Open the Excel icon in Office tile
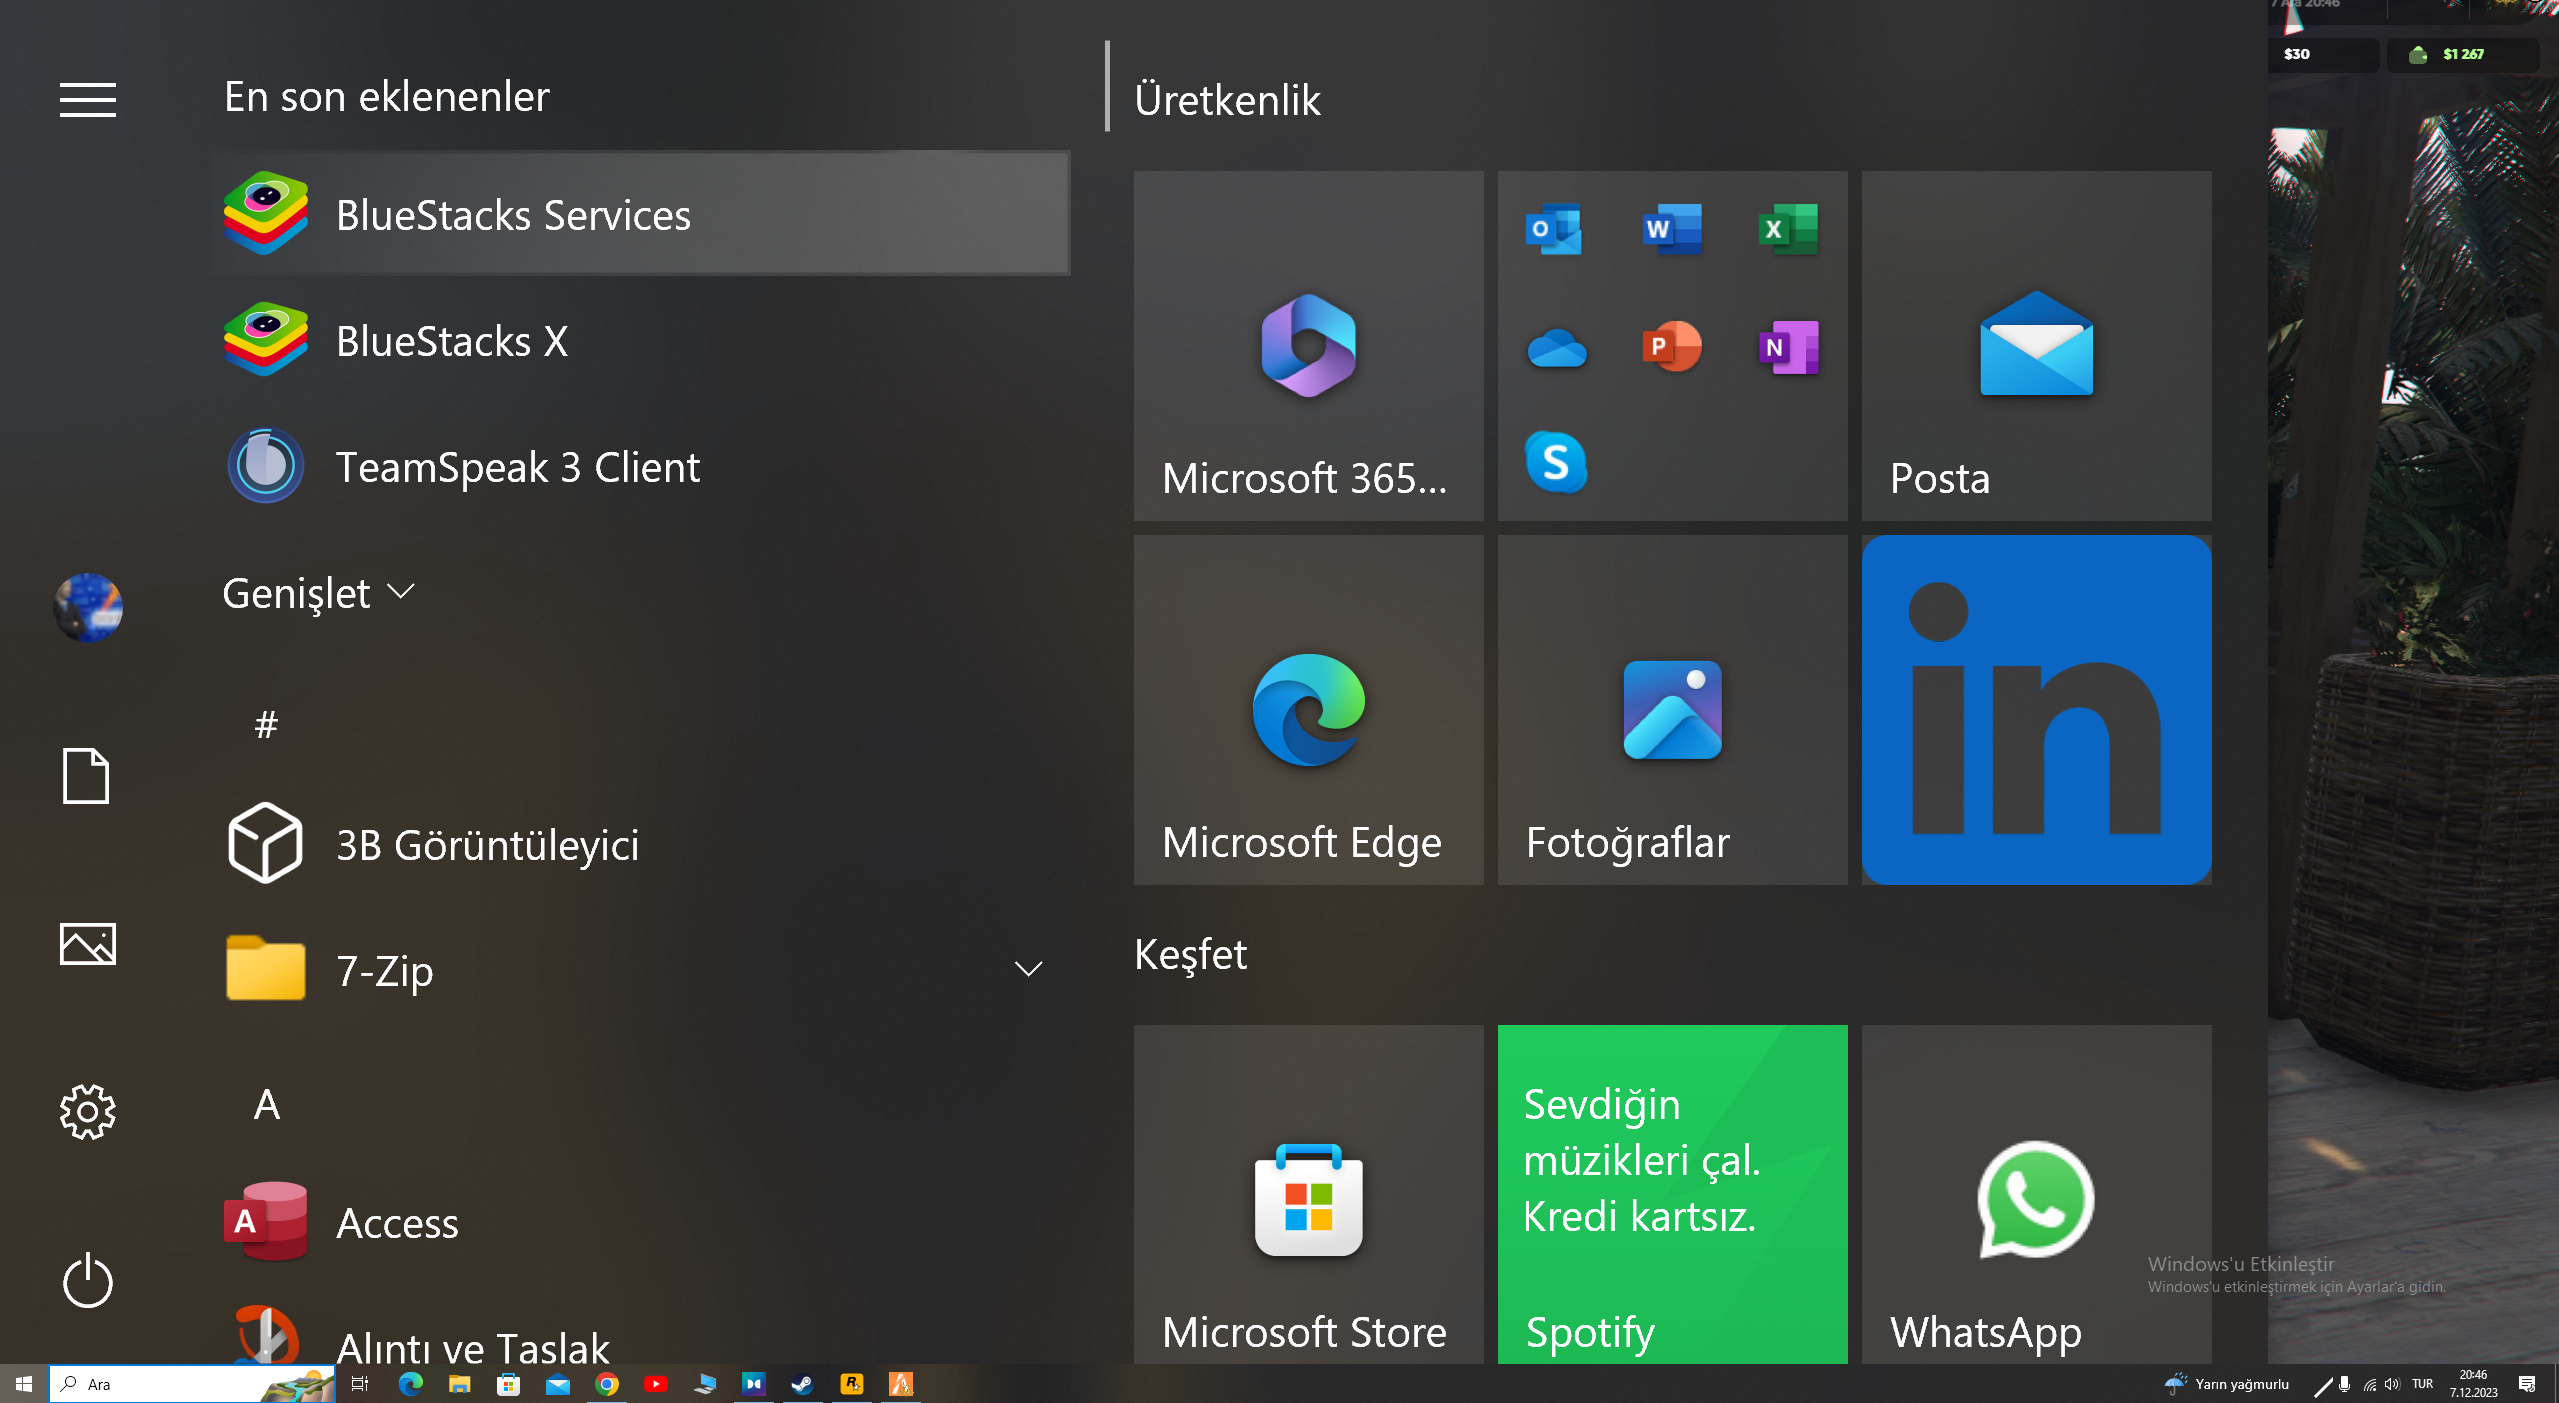The image size is (2559, 1403). point(1787,229)
